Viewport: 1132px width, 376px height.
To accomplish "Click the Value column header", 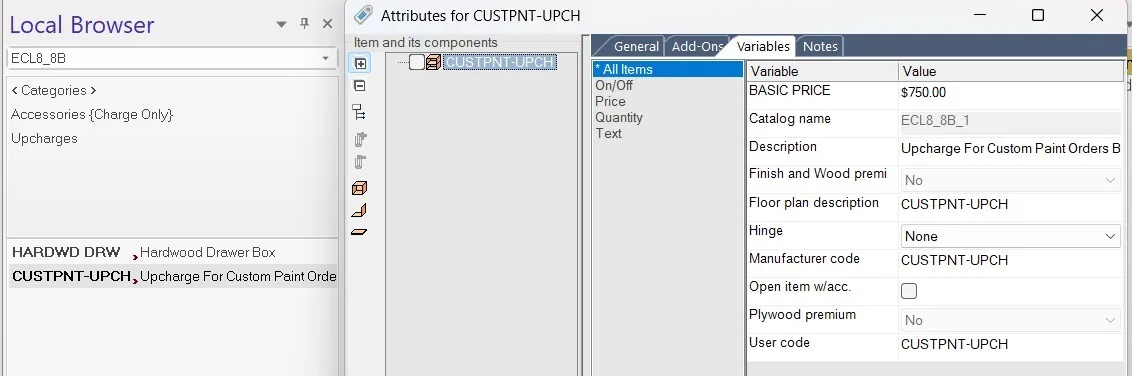I will [1011, 71].
